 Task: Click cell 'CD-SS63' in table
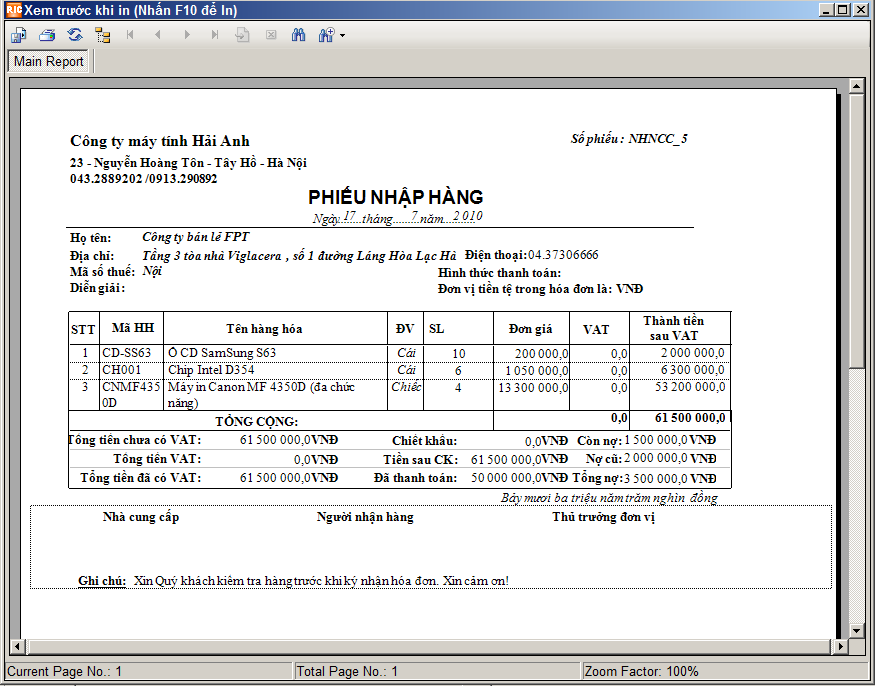127,353
